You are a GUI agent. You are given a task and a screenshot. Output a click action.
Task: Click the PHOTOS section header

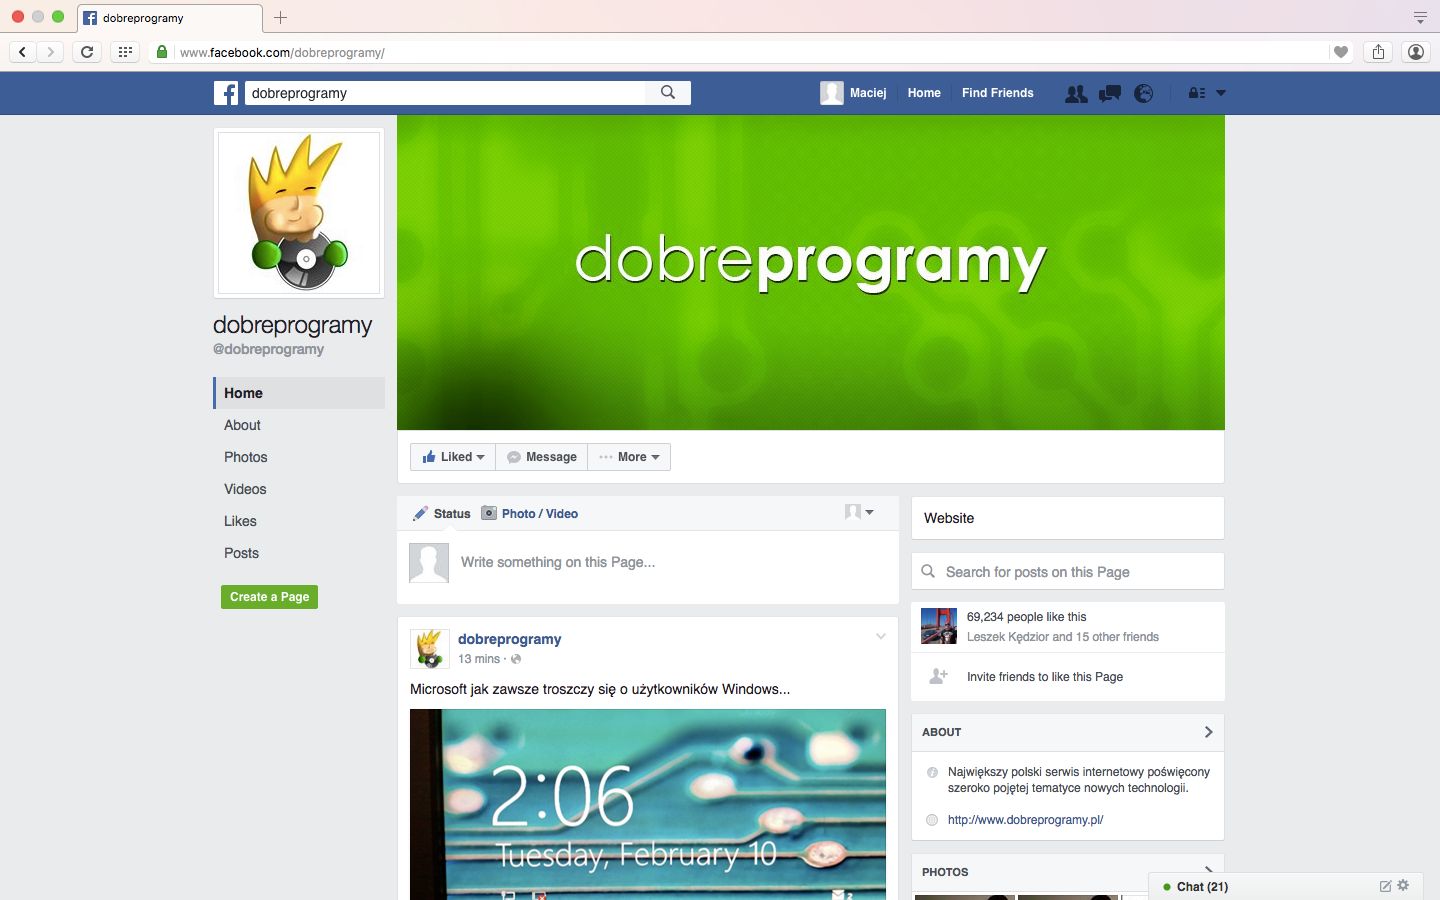point(945,872)
